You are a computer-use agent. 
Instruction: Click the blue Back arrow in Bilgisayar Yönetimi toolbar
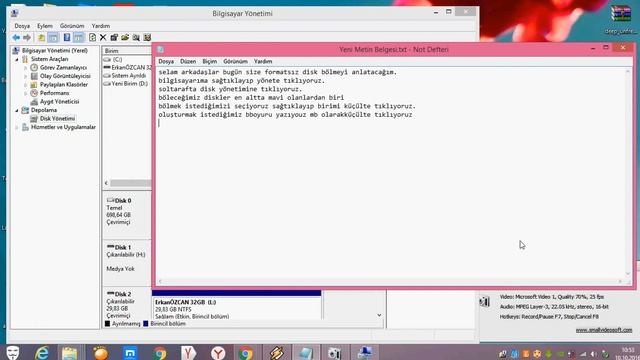pyautogui.click(x=16, y=38)
